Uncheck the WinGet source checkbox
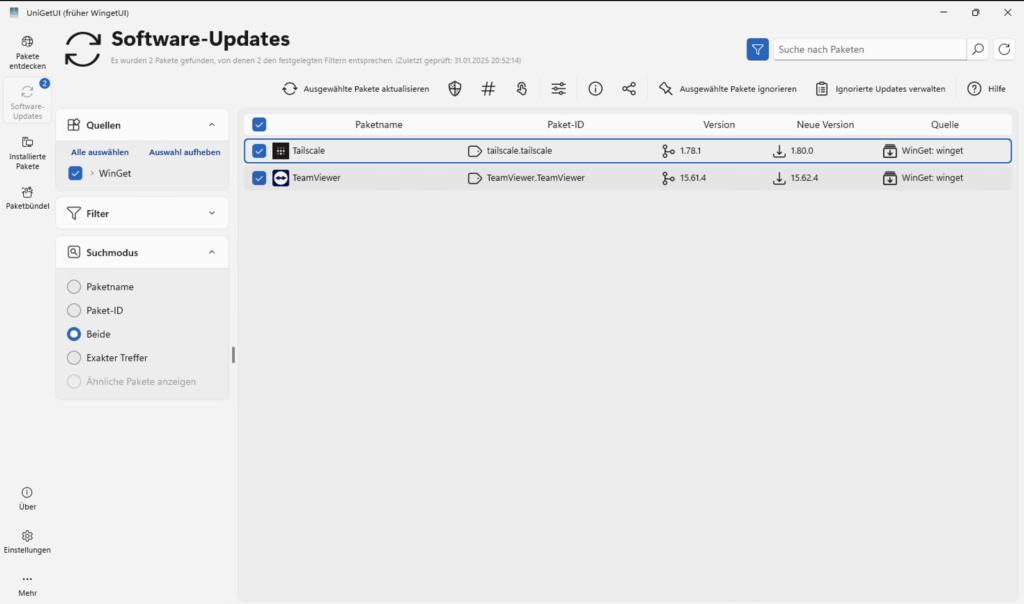Screen dimensions: 1024x604 click(75, 173)
